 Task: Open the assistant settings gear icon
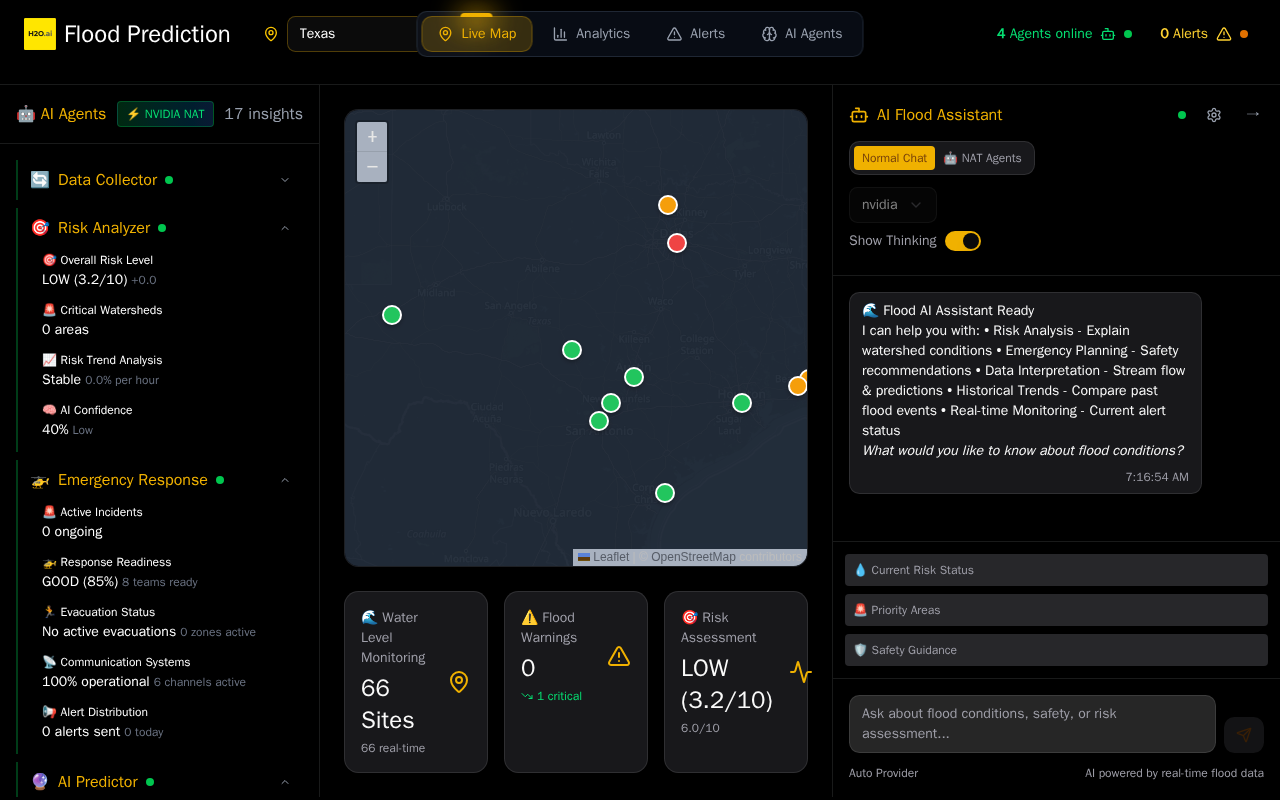tap(1214, 115)
